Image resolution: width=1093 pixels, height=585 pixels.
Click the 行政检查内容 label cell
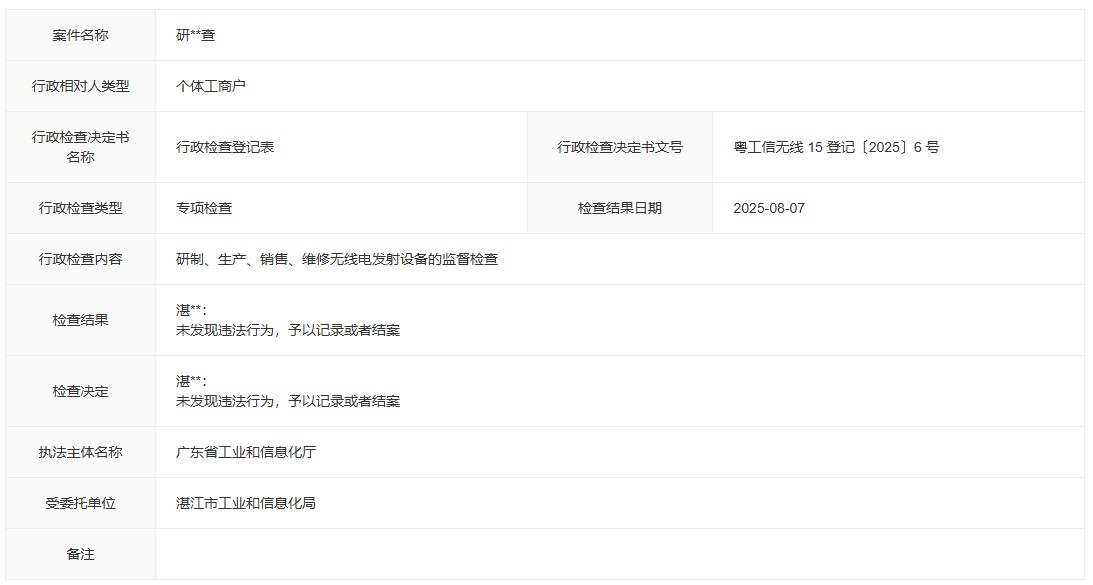80,259
